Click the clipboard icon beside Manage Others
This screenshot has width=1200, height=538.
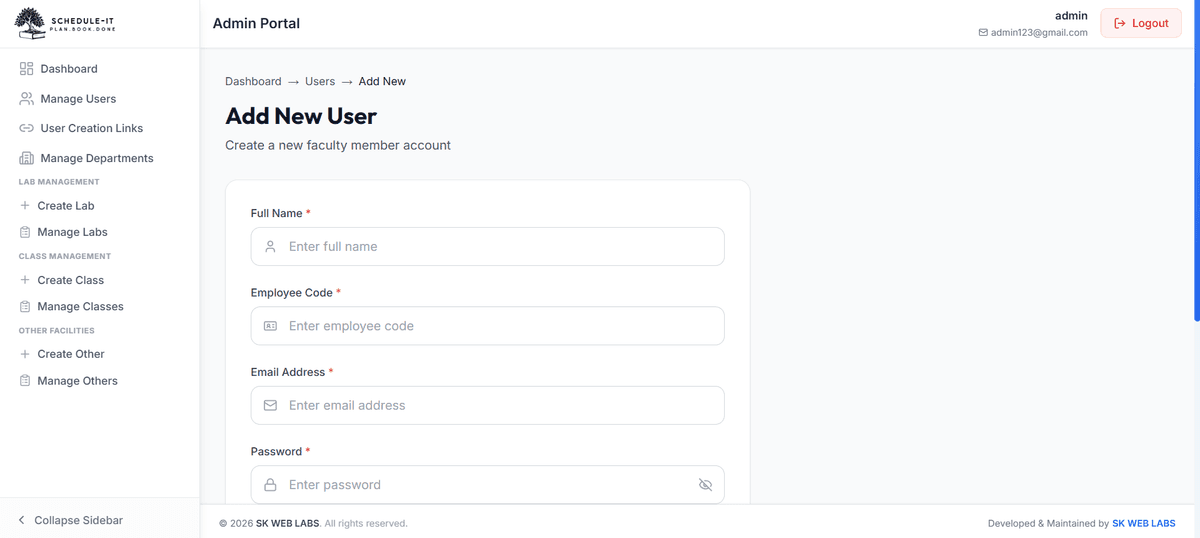[x=25, y=381]
